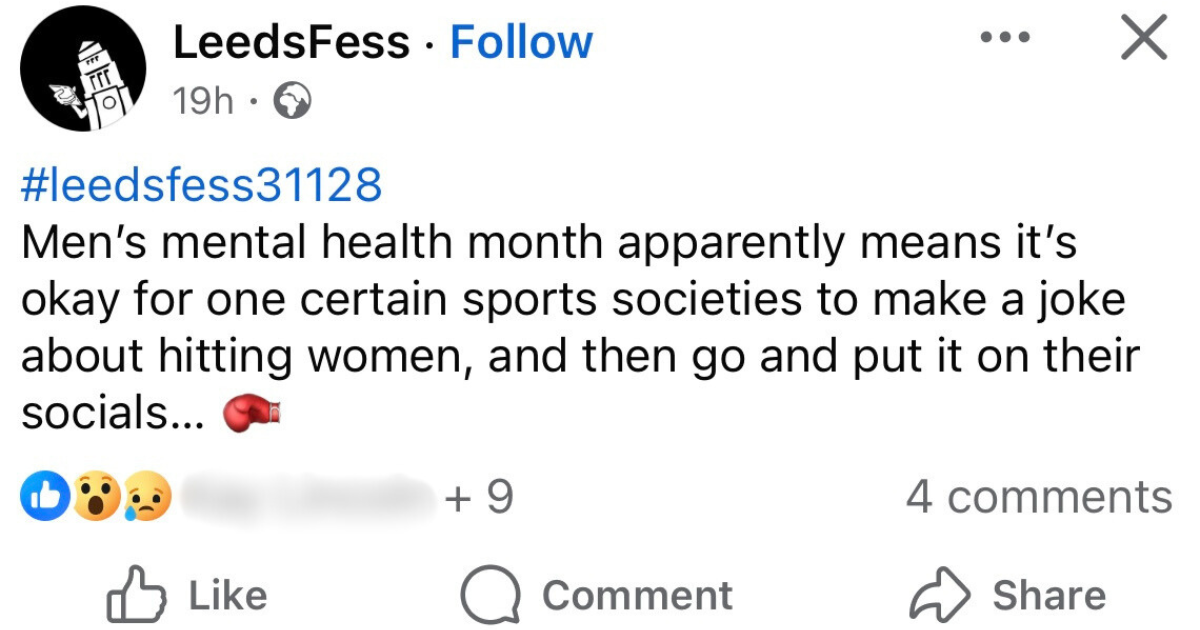Viewport: 1200px width, 630px height.
Task: Expand the 4 comments list
Action: pos(1038,497)
